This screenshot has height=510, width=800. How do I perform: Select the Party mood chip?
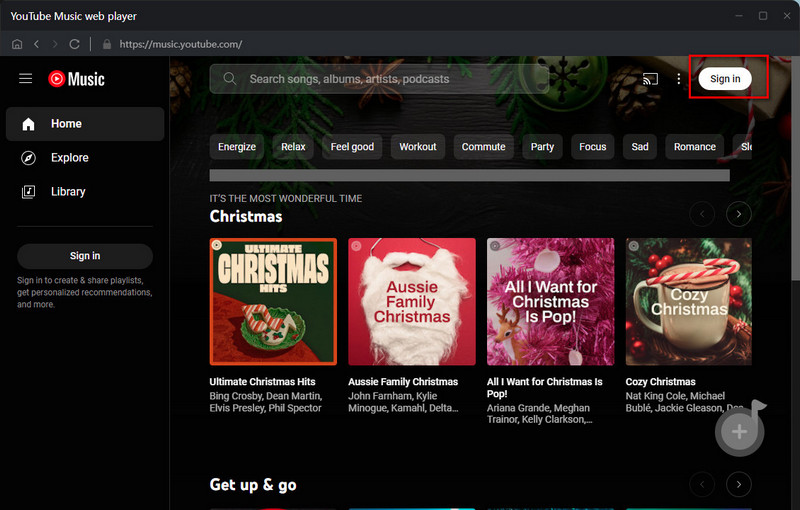pyautogui.click(x=542, y=147)
